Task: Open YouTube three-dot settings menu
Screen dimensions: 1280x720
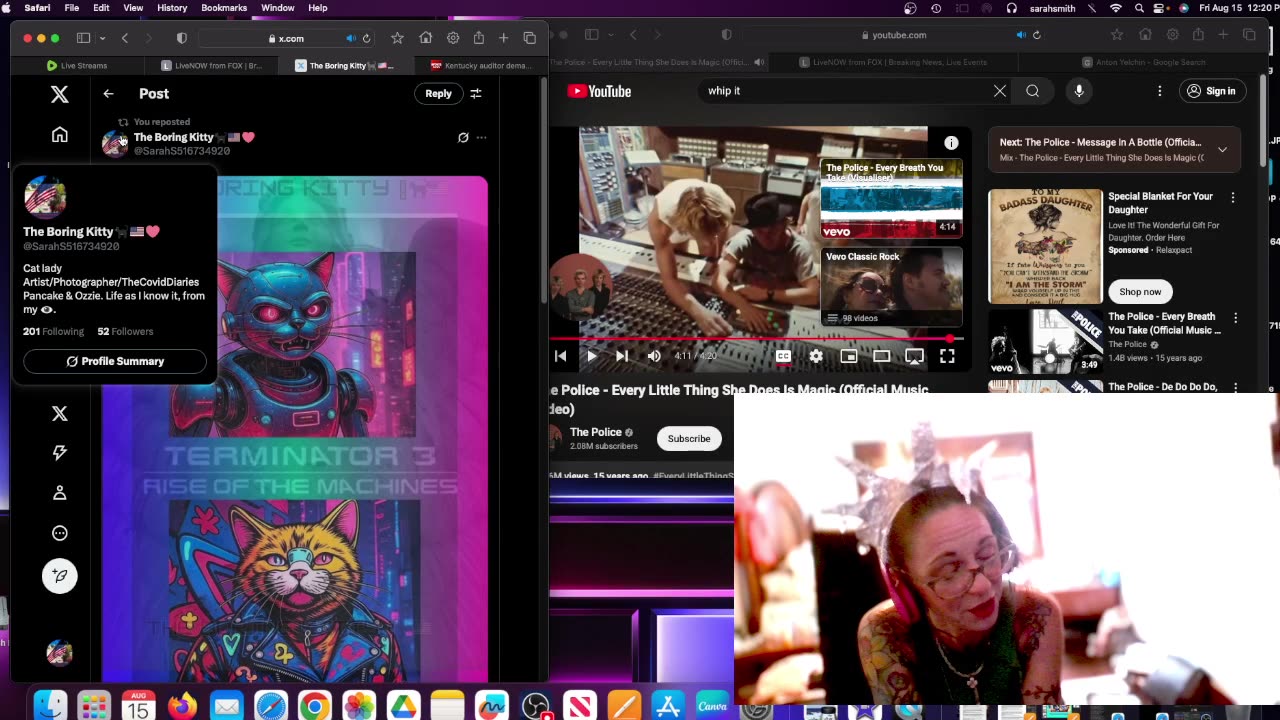Action: (x=1160, y=91)
